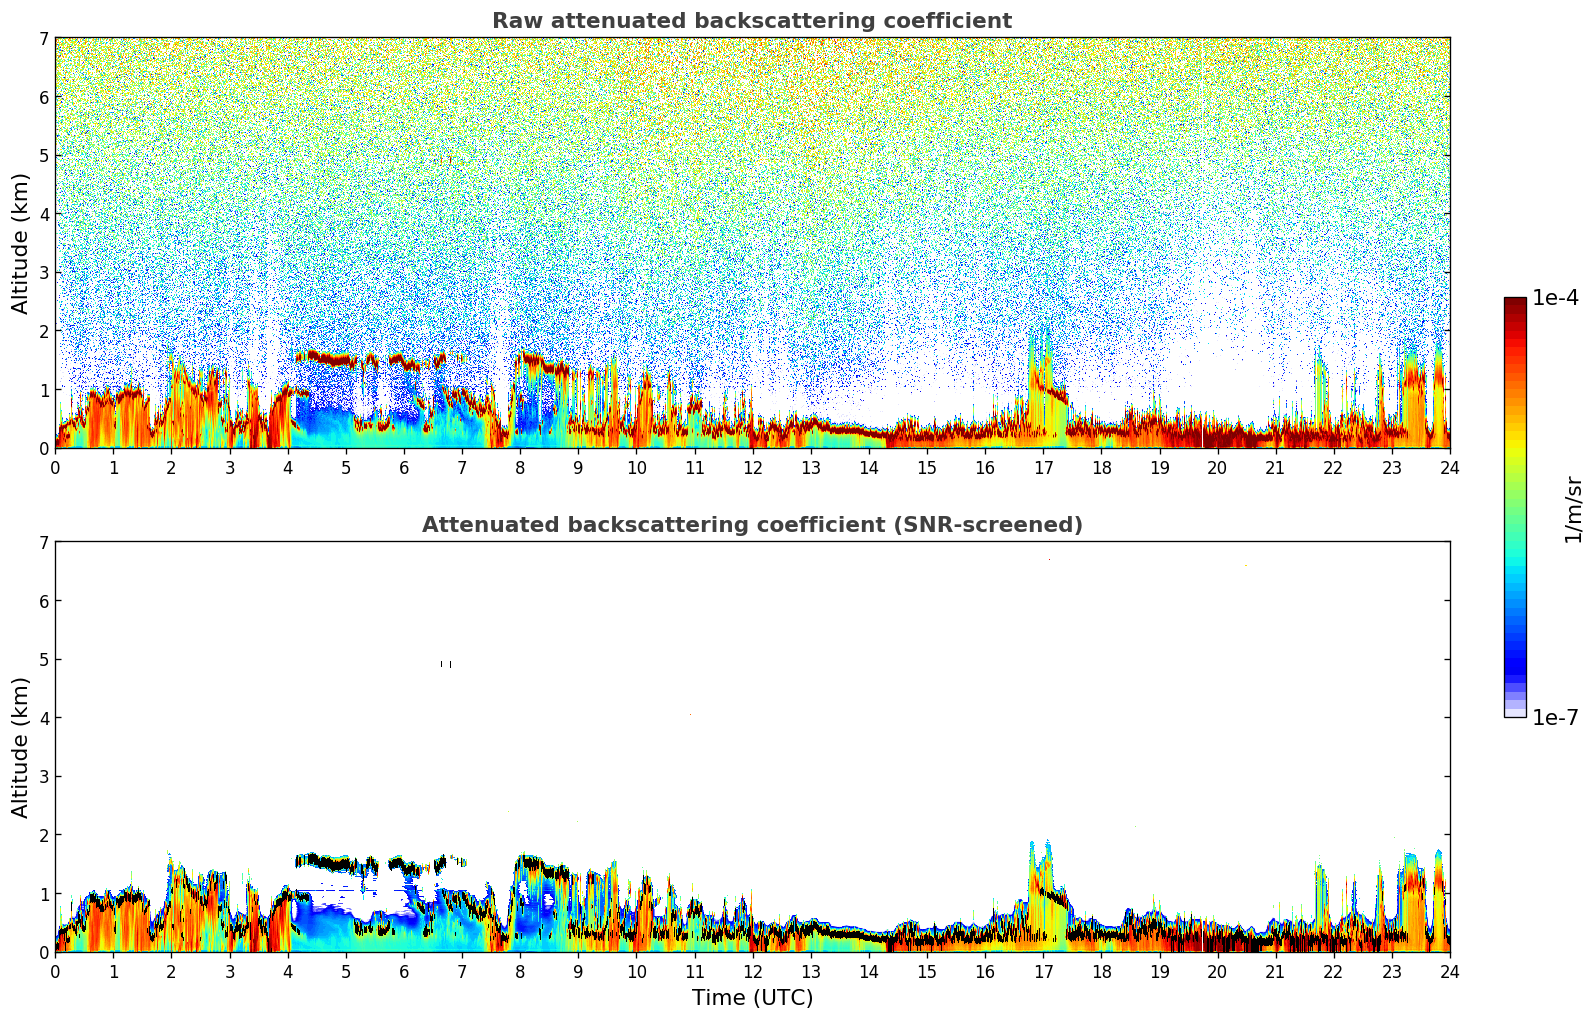Screen dimensions: 1595x1020
Task: Click "Altitude (km)" label of the SNR-screened plot
Action: coord(21,747)
